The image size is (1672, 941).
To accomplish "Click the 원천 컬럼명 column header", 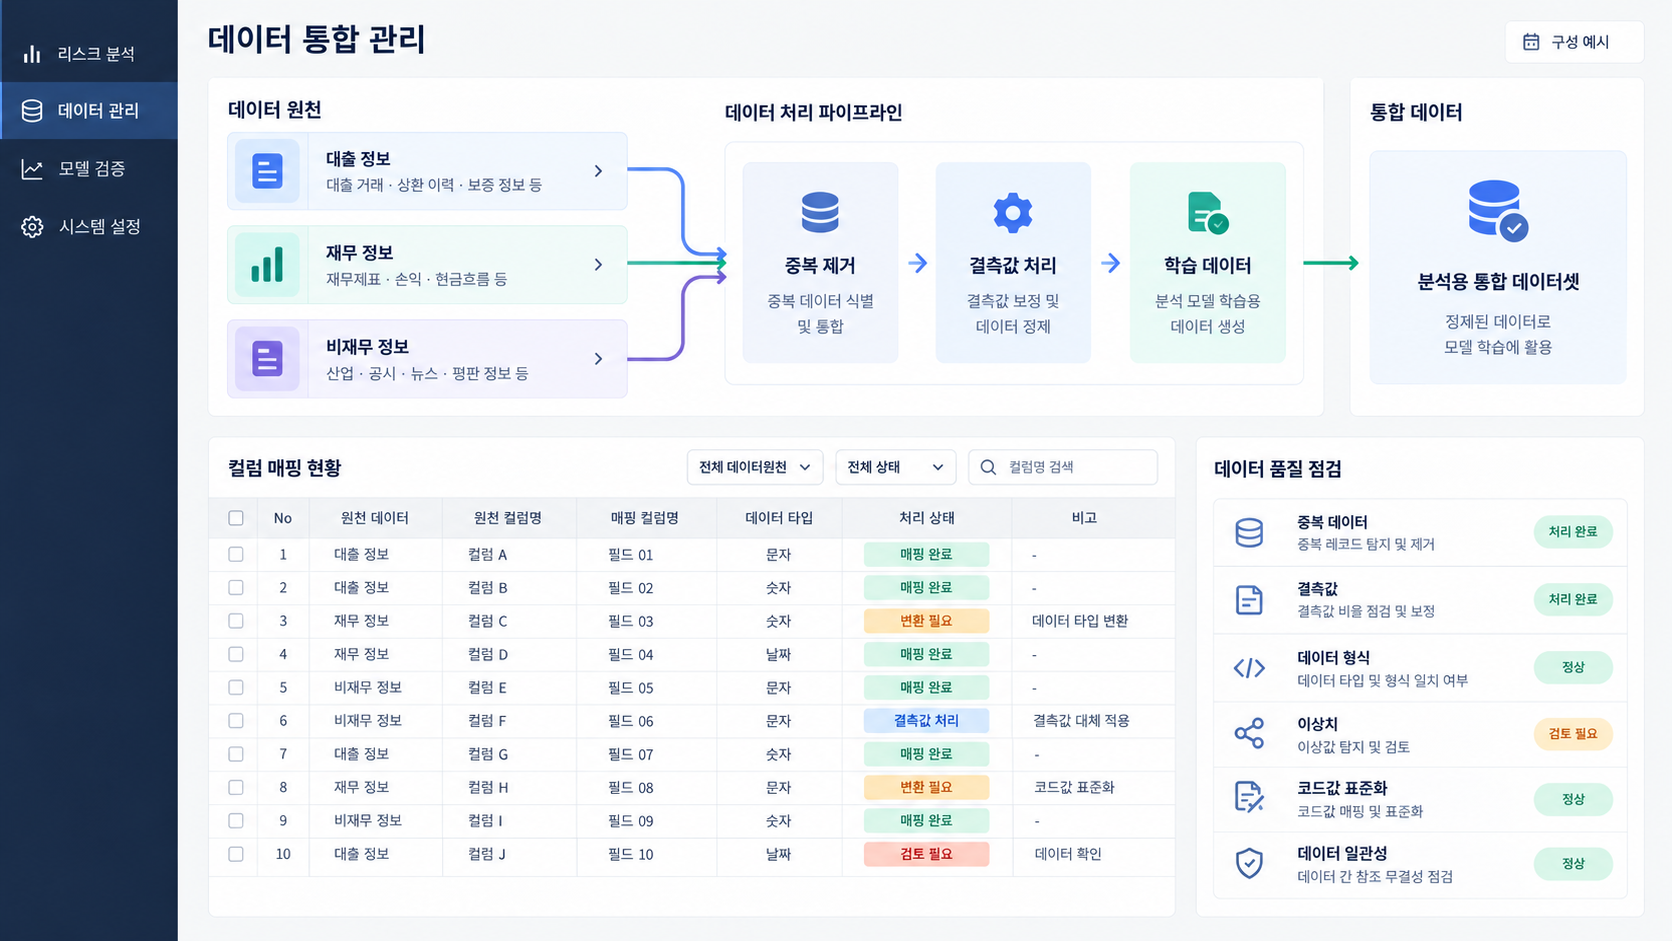I will click(x=508, y=518).
